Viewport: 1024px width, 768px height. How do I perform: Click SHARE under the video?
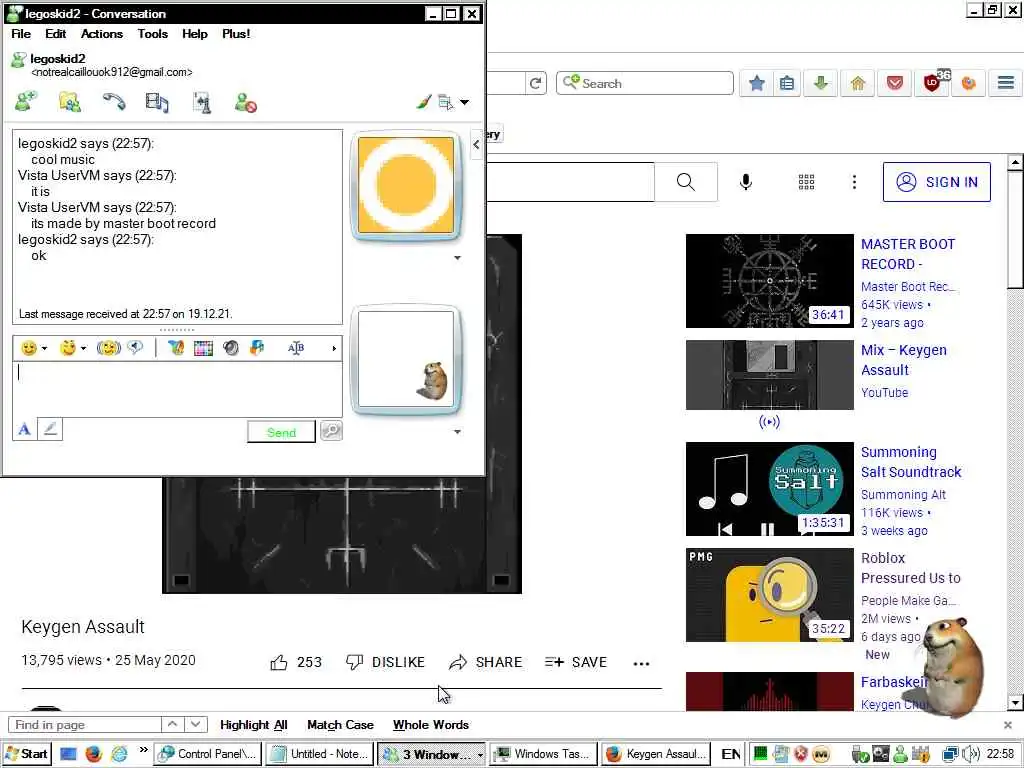pyautogui.click(x=486, y=662)
